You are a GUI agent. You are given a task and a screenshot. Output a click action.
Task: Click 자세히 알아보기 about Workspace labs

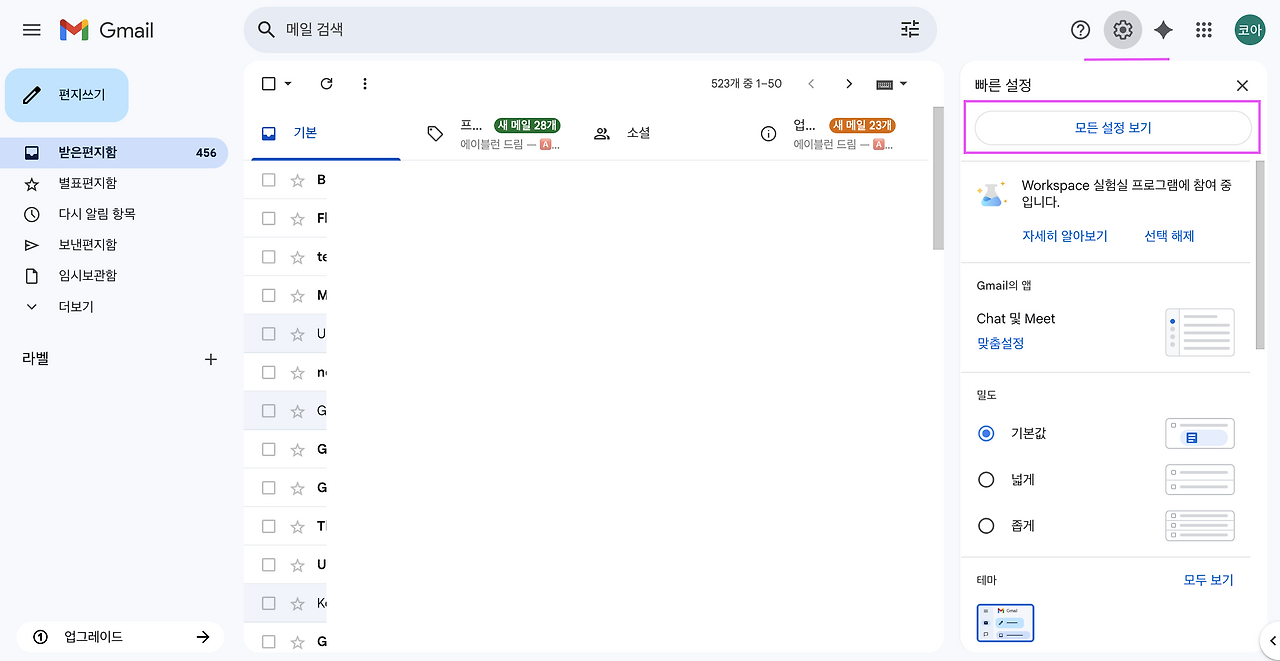[x=1065, y=235]
